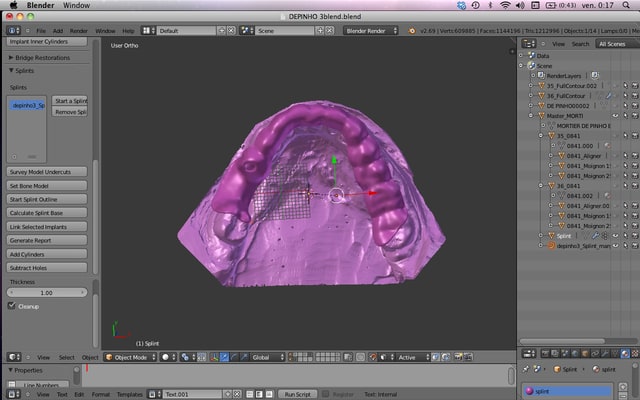Viewport: 640px width, 400px height.
Task: Click the Text.001 datablock name field
Action: 193,394
